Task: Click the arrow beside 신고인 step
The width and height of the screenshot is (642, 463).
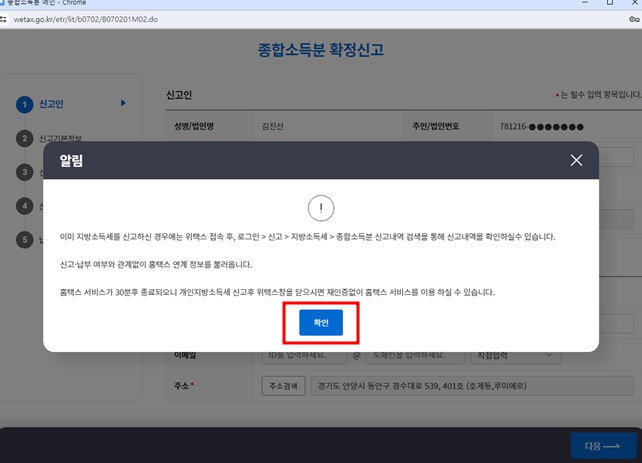Action: pos(123,103)
